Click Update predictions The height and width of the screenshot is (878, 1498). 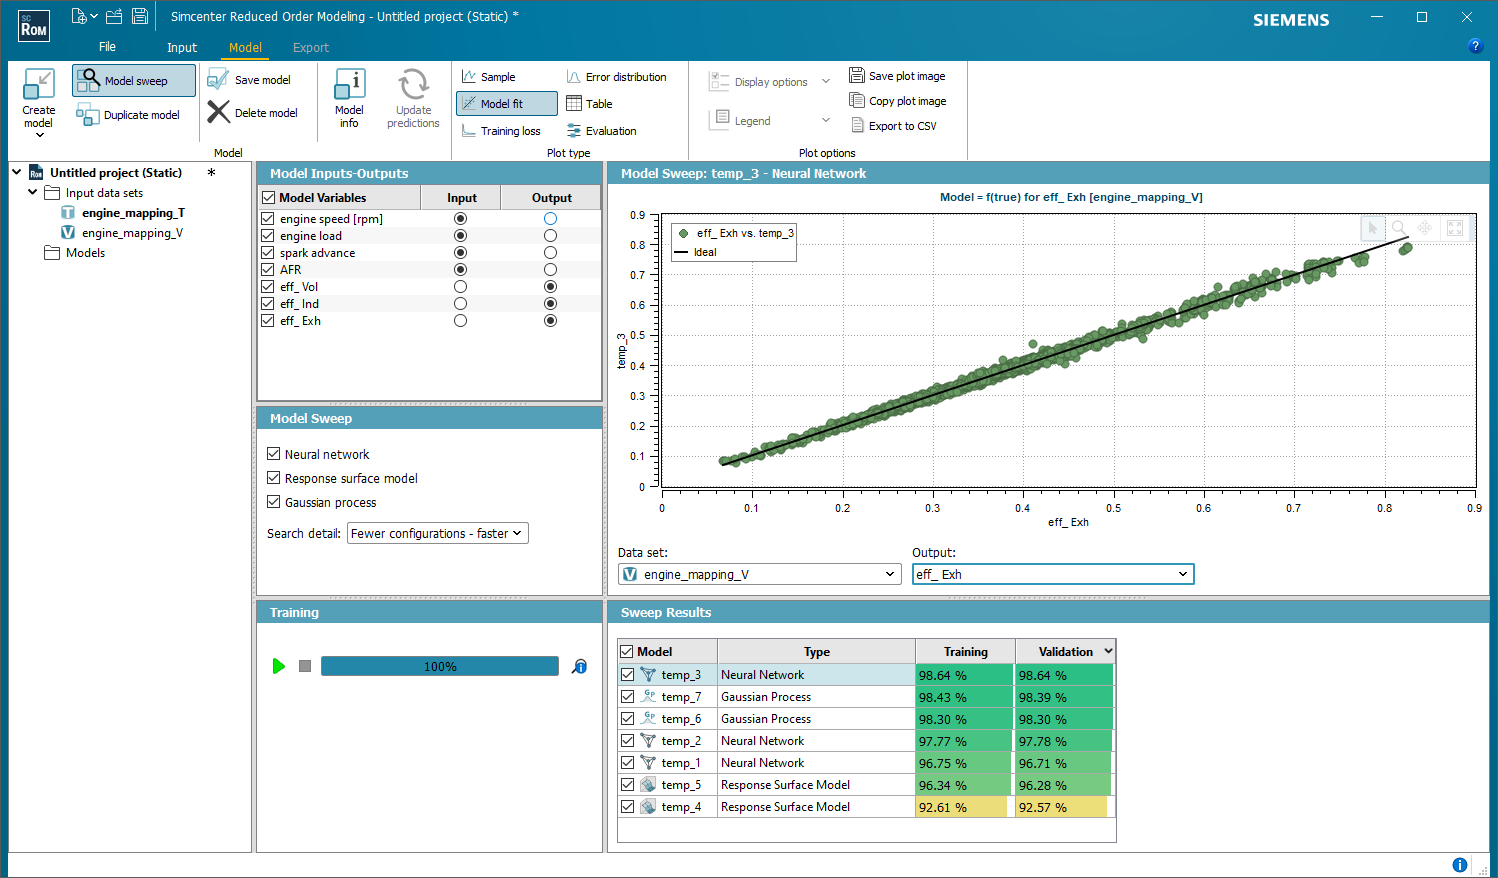[x=413, y=97]
